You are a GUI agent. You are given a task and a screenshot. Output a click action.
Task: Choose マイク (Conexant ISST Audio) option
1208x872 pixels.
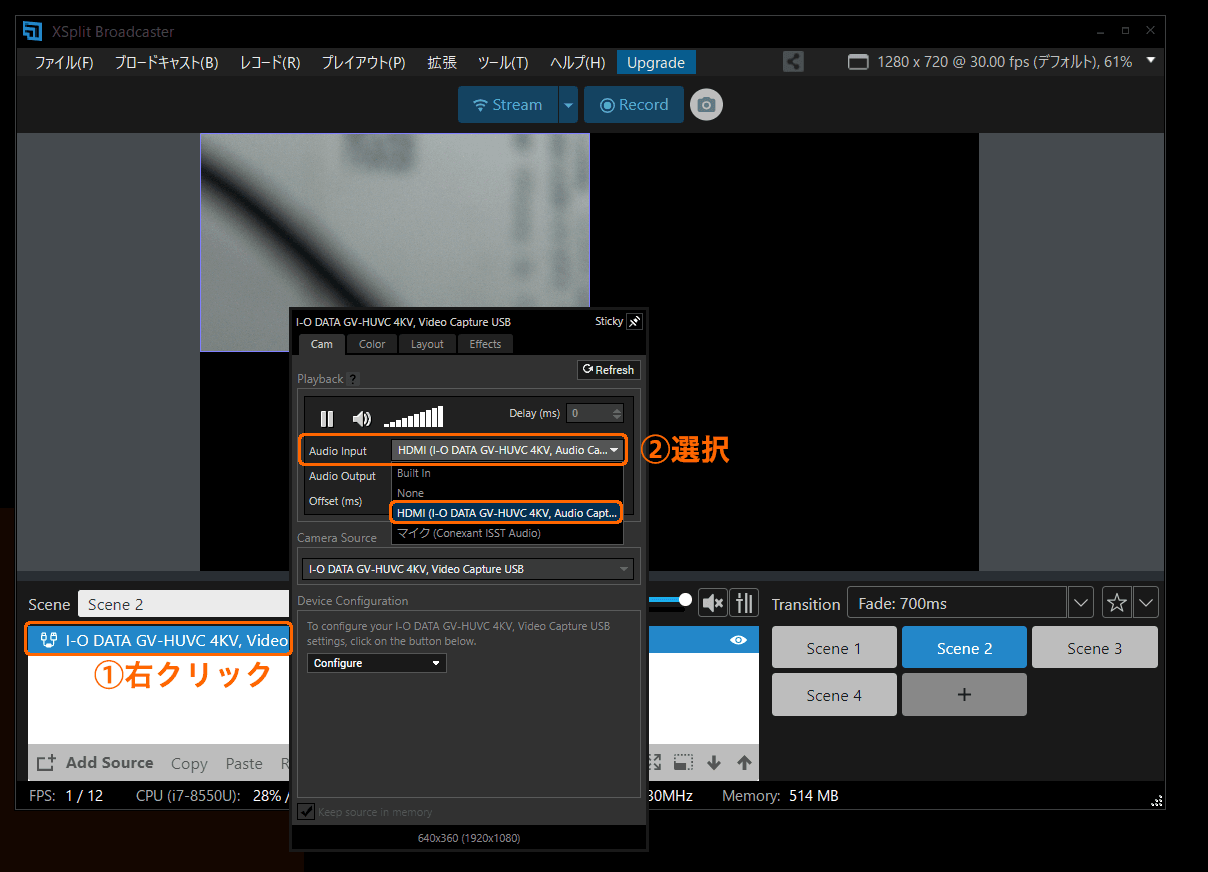coord(506,533)
